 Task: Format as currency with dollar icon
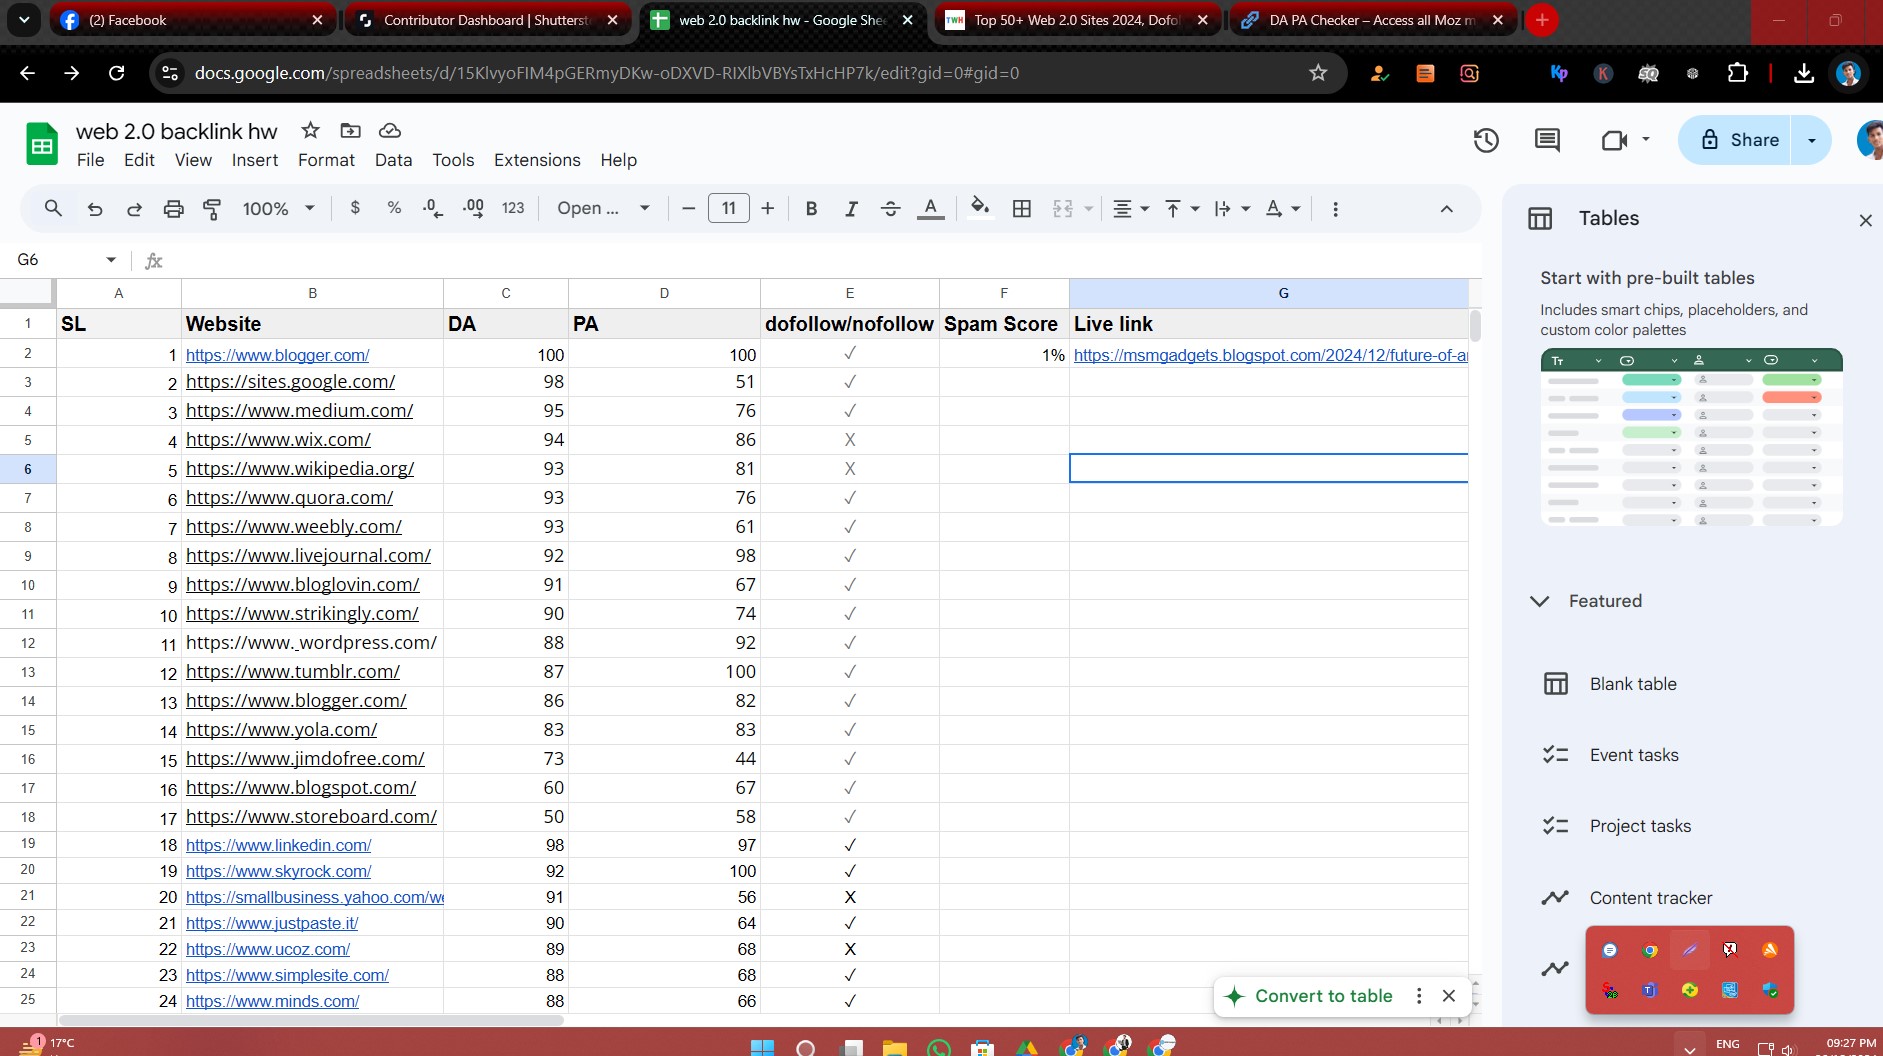coord(355,208)
